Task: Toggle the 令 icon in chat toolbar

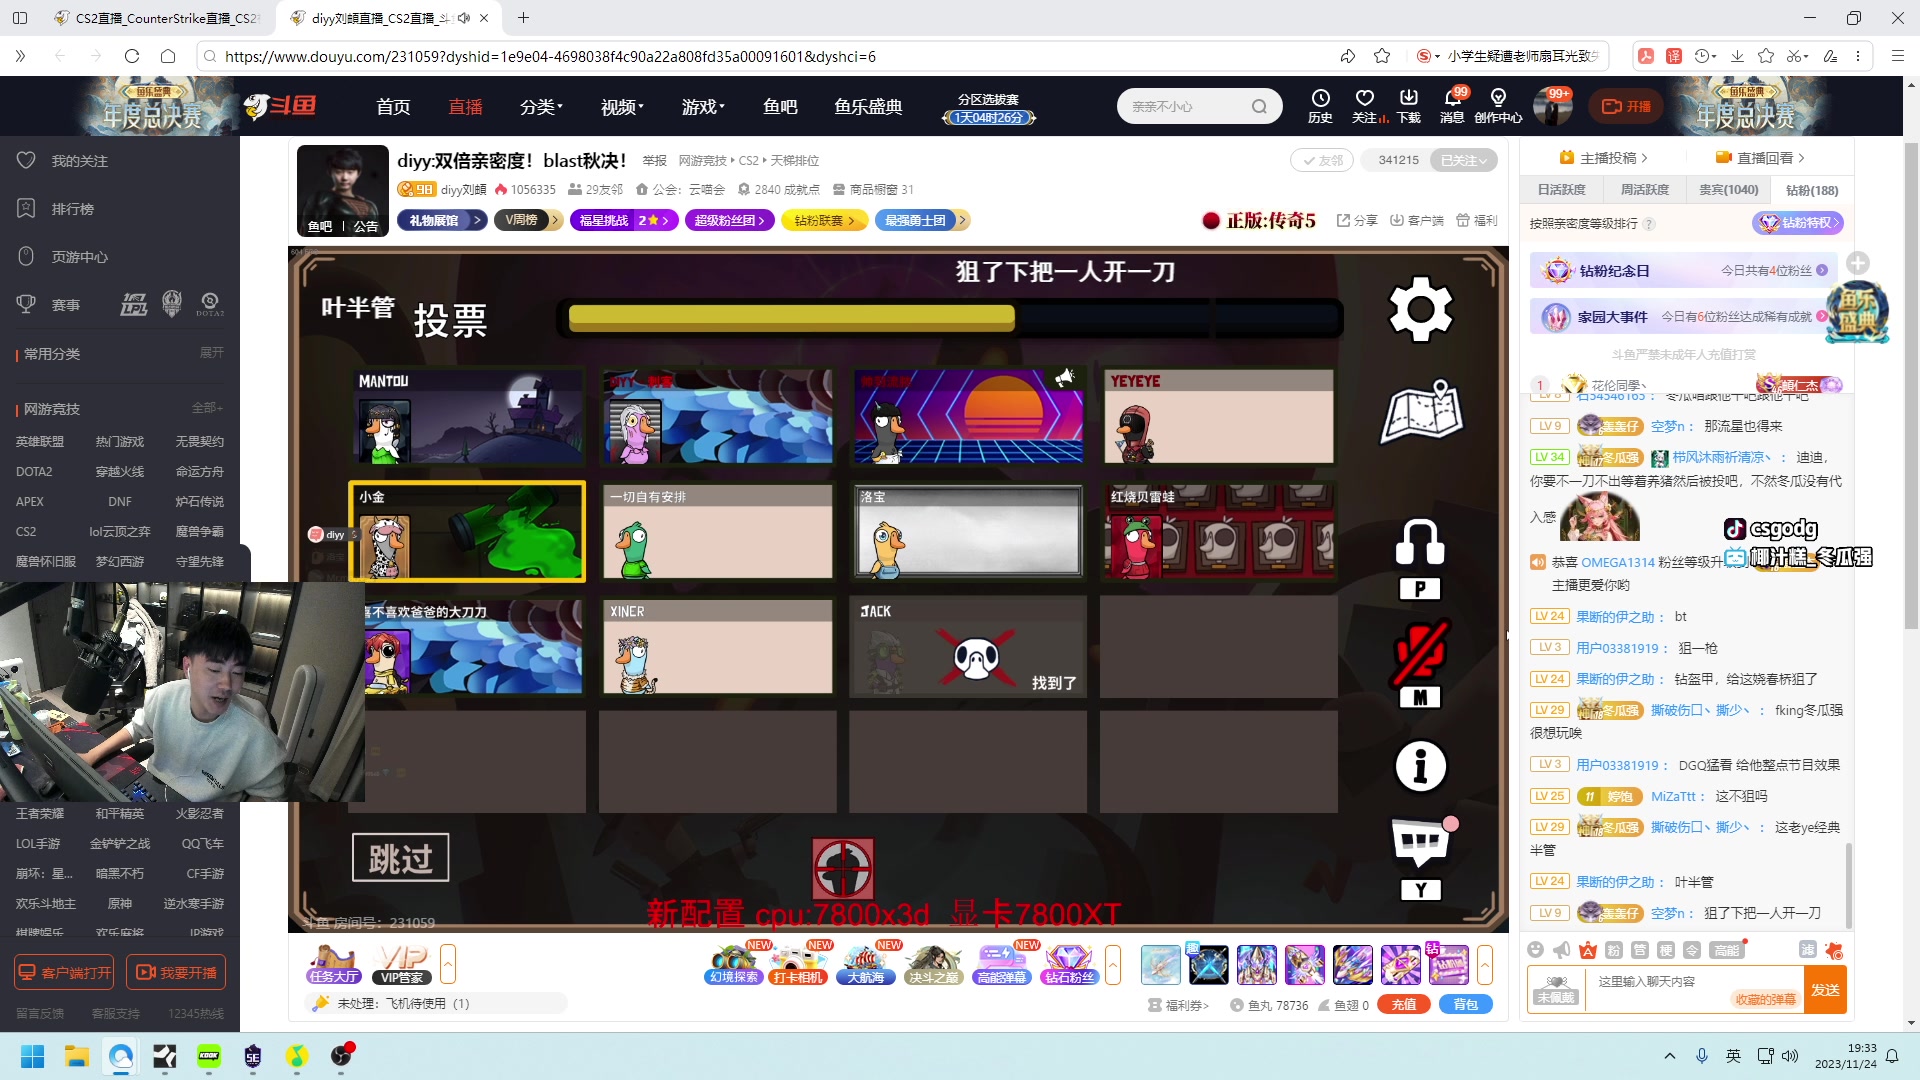Action: point(1692,950)
